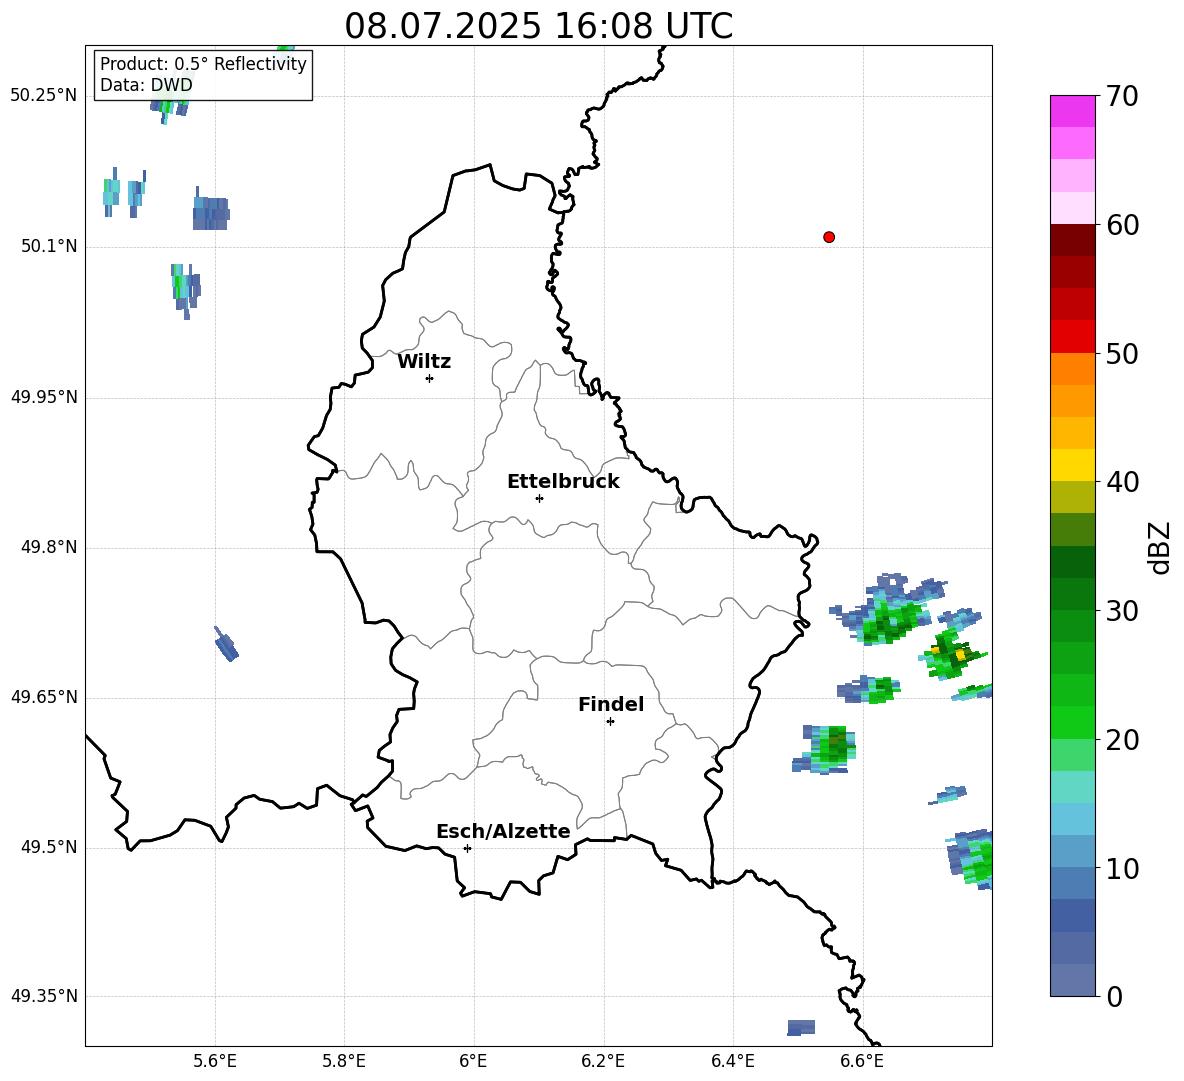The image size is (1184, 1081).
Task: Click the 40 dBZ colorbar label
Action: tap(1122, 482)
